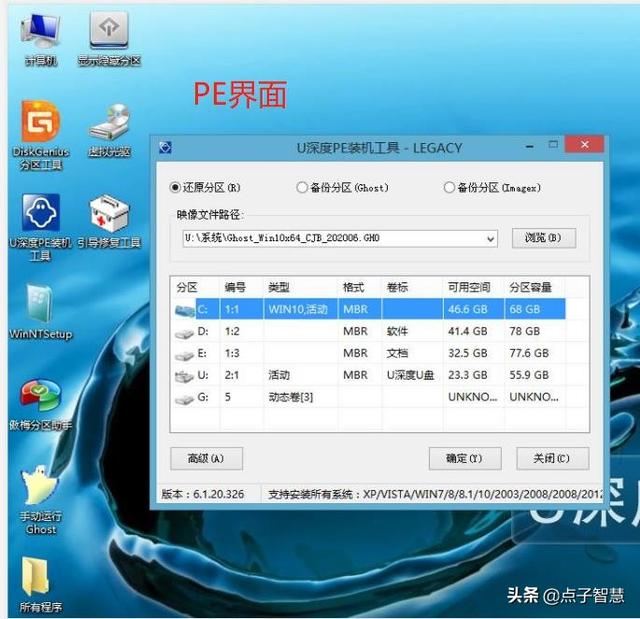Screen dimensions: 640x619
Task: Click the 1:3 partition number cell
Action: (241, 353)
